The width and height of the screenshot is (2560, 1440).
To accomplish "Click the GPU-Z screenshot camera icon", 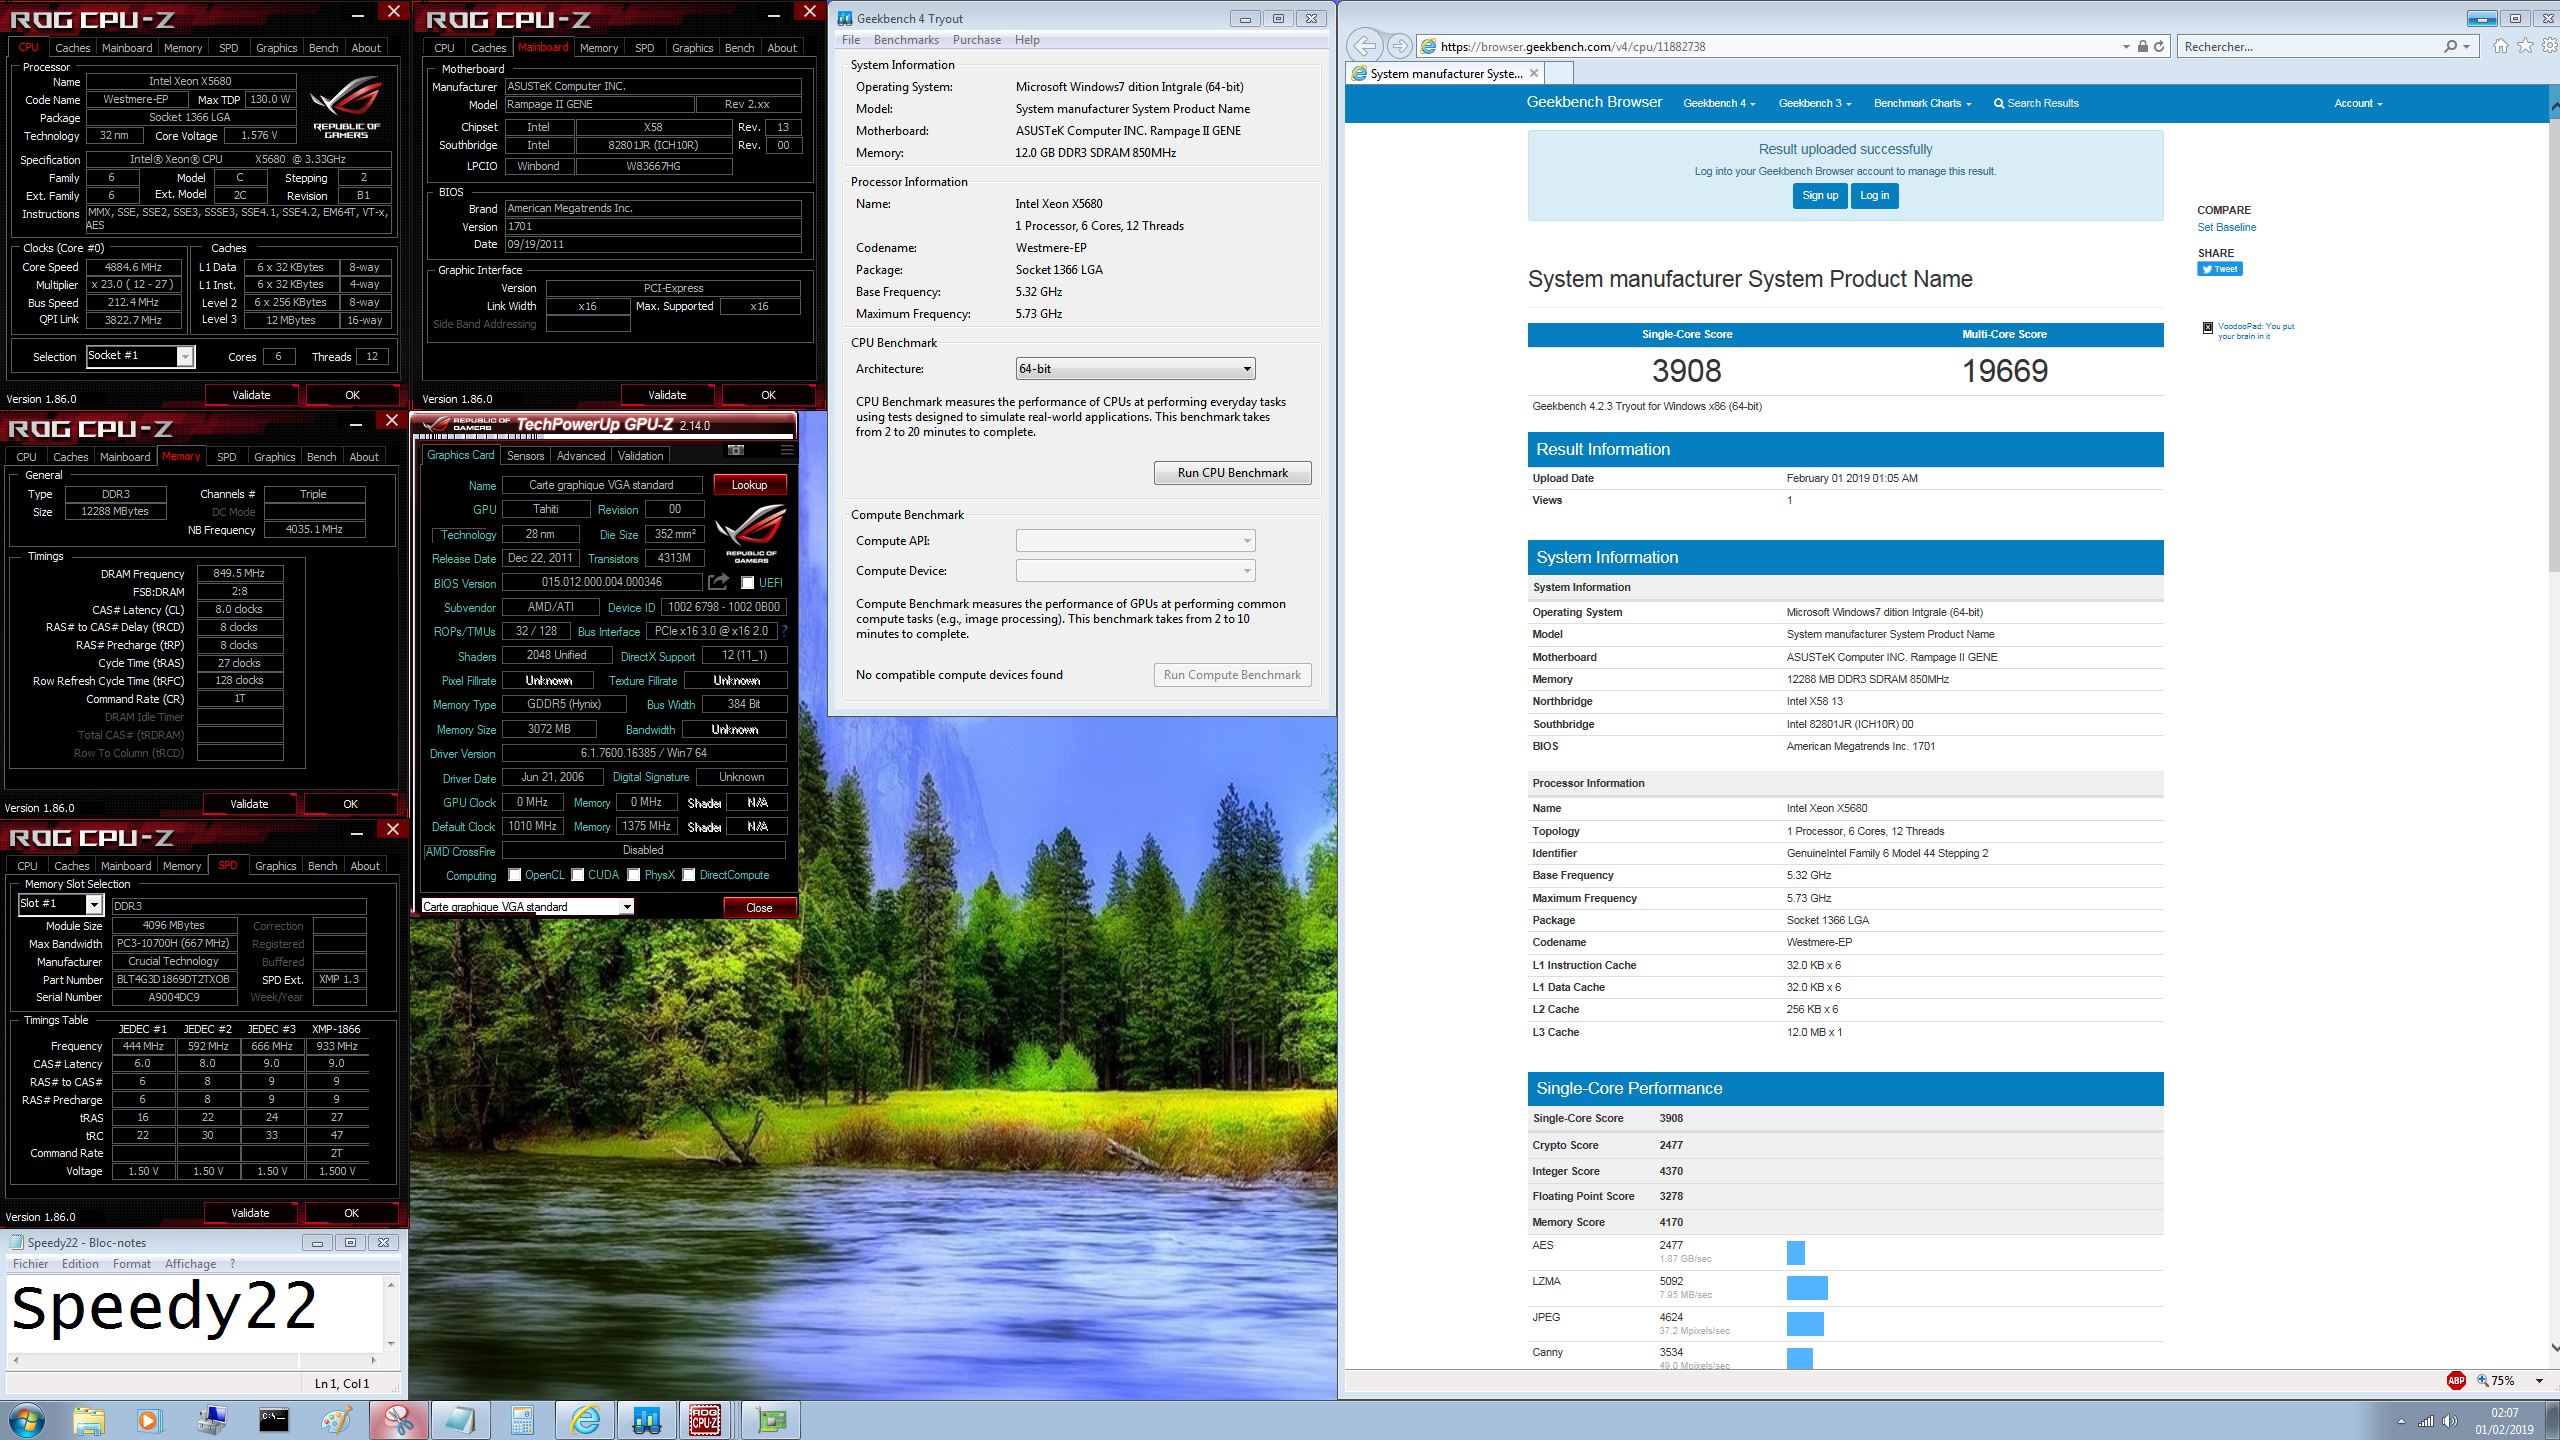I will (x=735, y=450).
